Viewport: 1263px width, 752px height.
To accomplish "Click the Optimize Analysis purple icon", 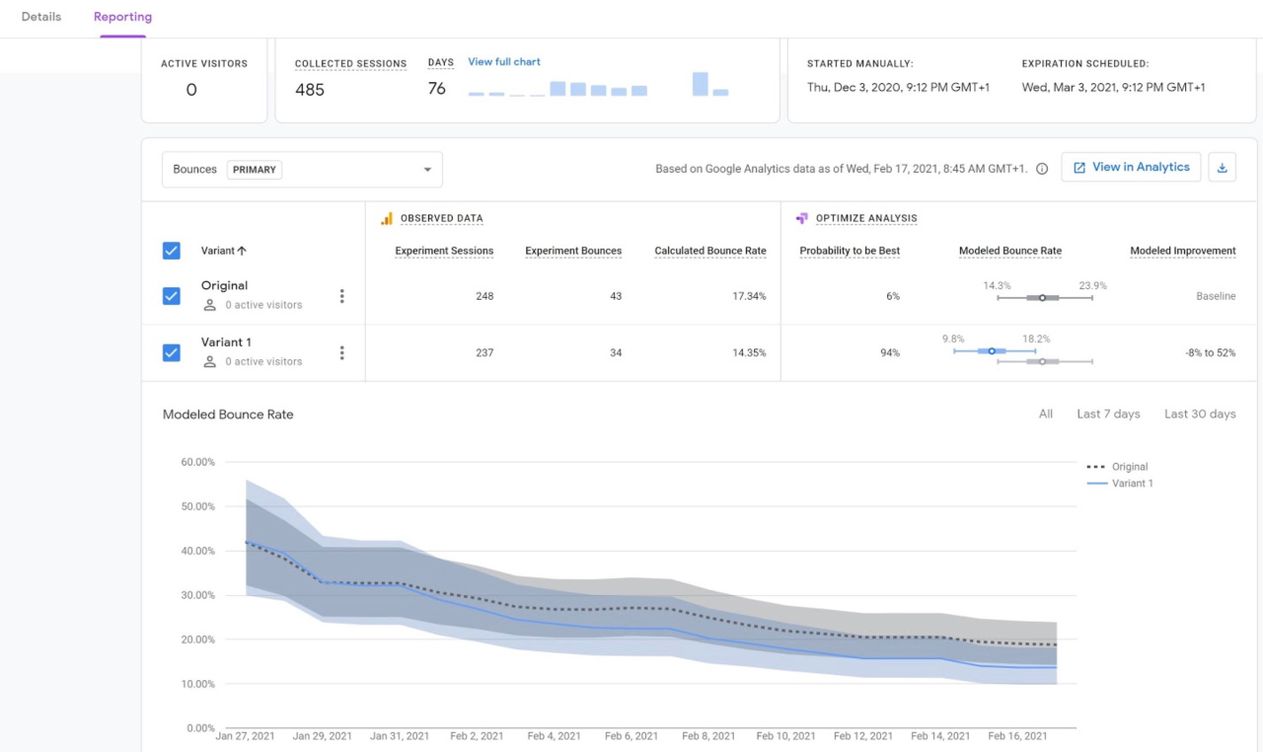I will tap(802, 218).
